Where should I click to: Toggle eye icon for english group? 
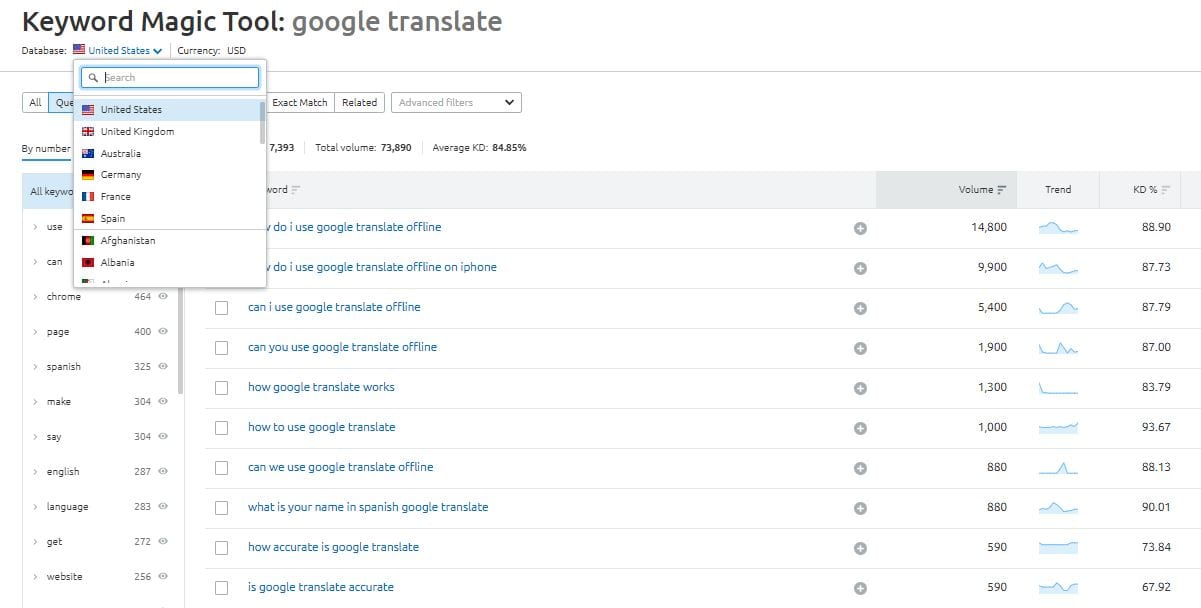163,471
